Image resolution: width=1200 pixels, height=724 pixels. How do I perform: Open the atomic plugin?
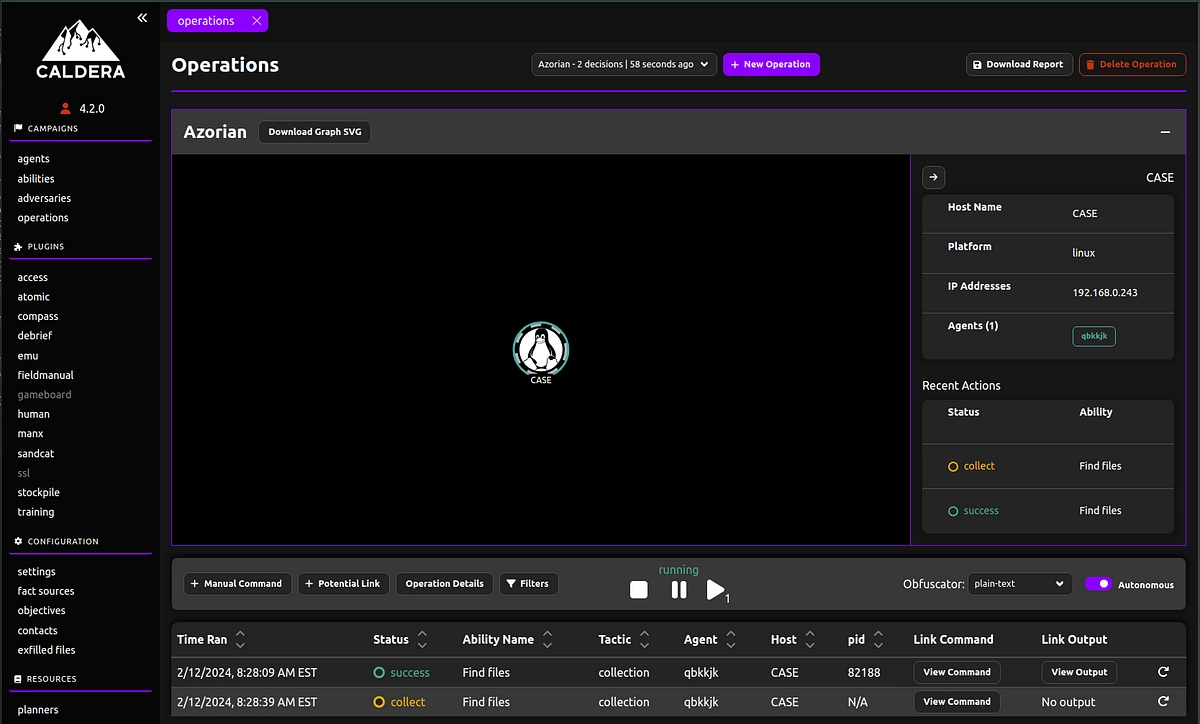pos(33,297)
